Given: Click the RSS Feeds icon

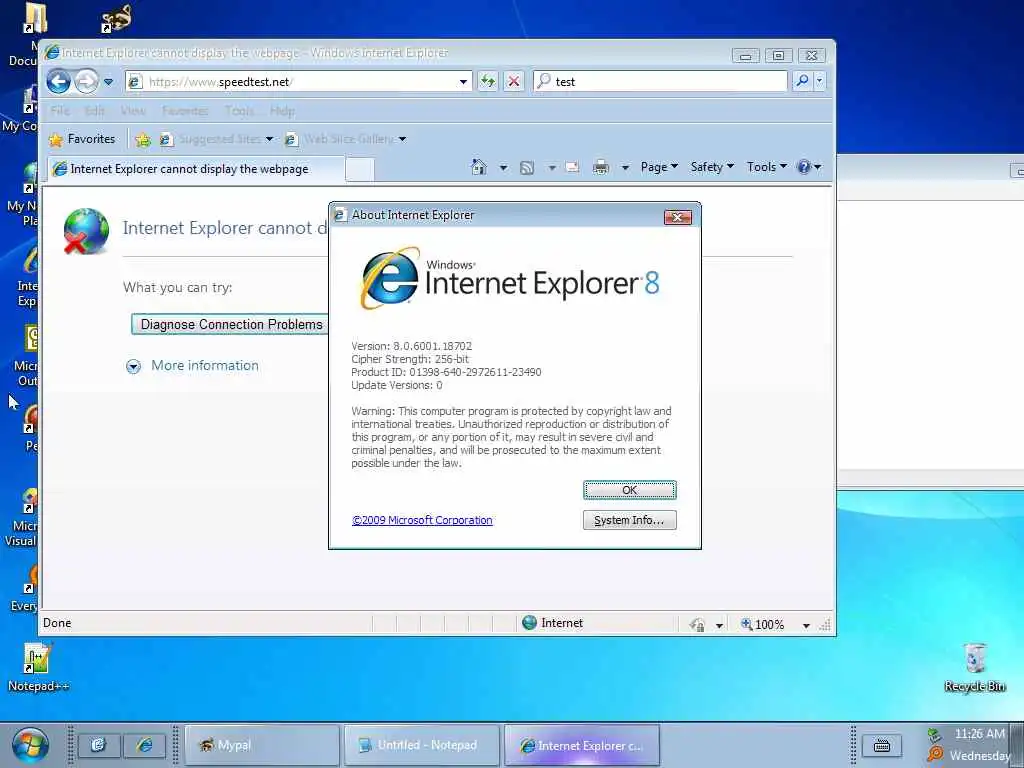Looking at the screenshot, I should (x=526, y=168).
